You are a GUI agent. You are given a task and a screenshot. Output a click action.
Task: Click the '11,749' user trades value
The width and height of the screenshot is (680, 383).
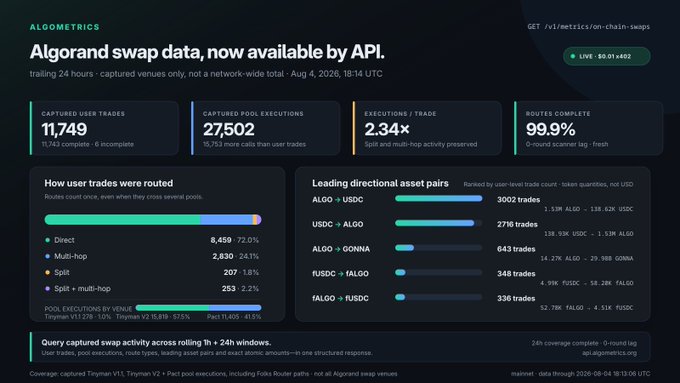[64, 129]
